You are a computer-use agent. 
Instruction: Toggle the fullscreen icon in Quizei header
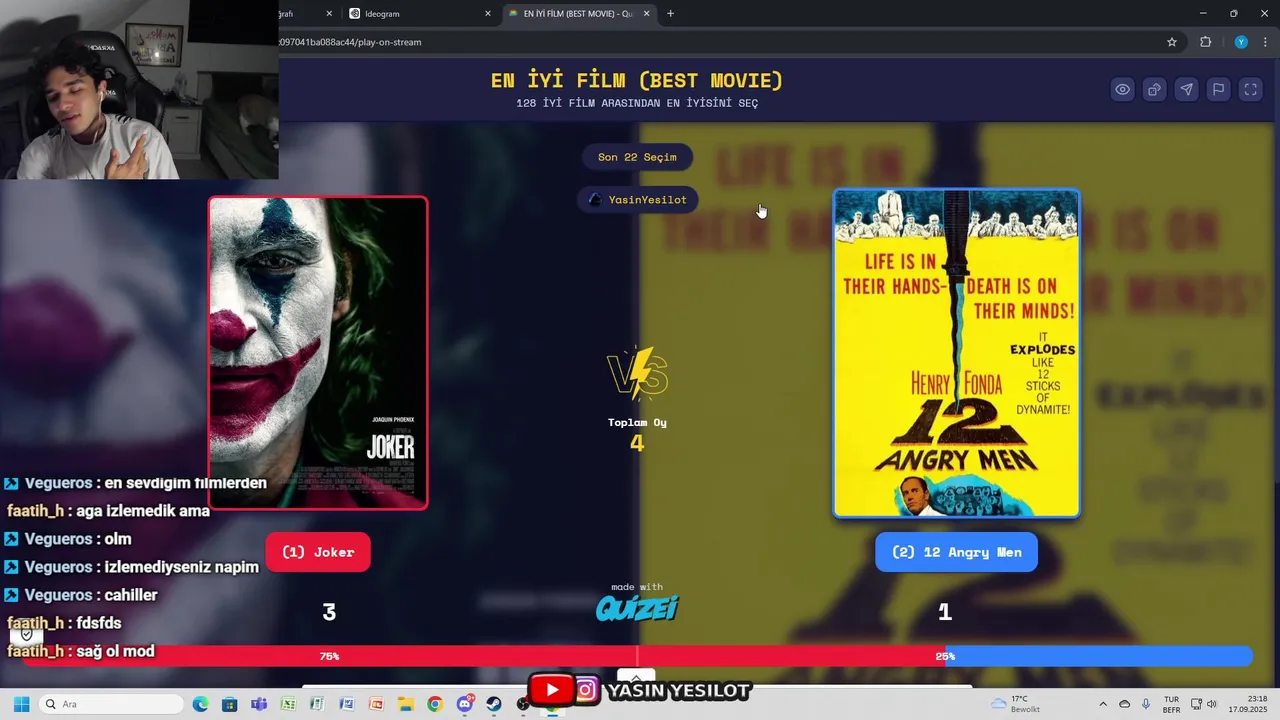(1250, 89)
